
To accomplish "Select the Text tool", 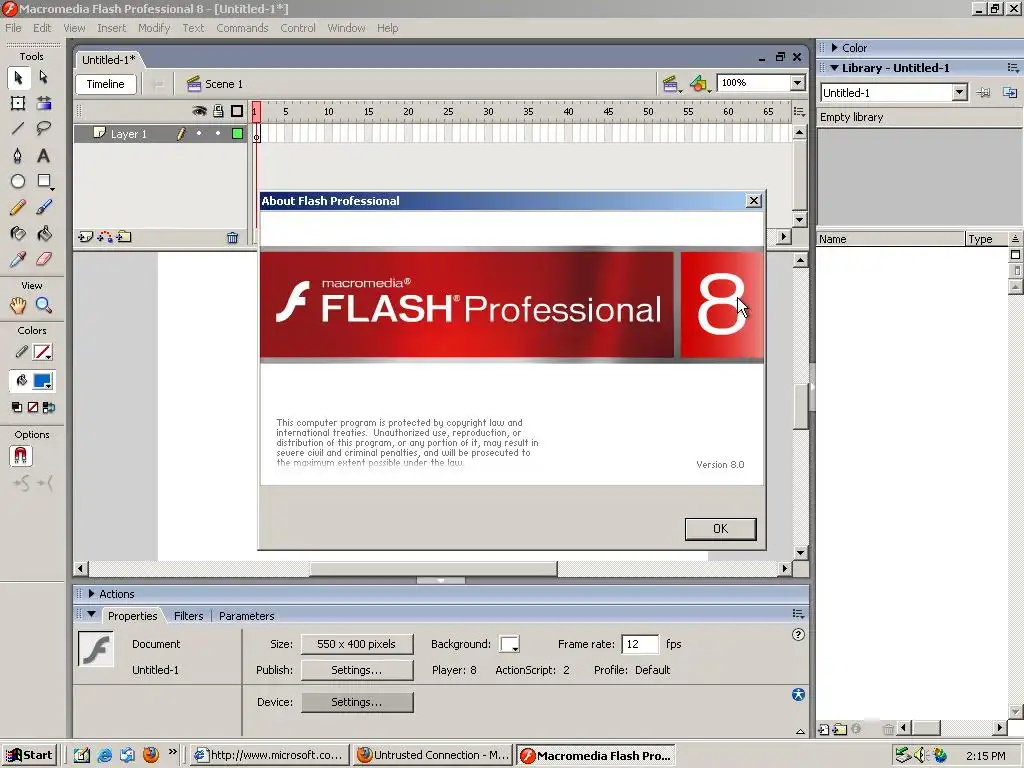I will pos(44,155).
